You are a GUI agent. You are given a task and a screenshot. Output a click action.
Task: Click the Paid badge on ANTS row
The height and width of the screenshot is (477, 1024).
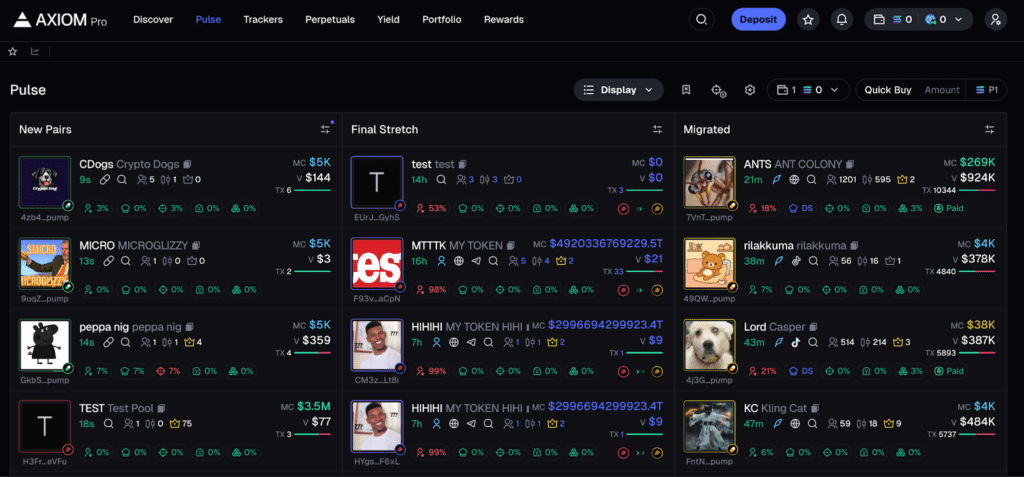(949, 208)
